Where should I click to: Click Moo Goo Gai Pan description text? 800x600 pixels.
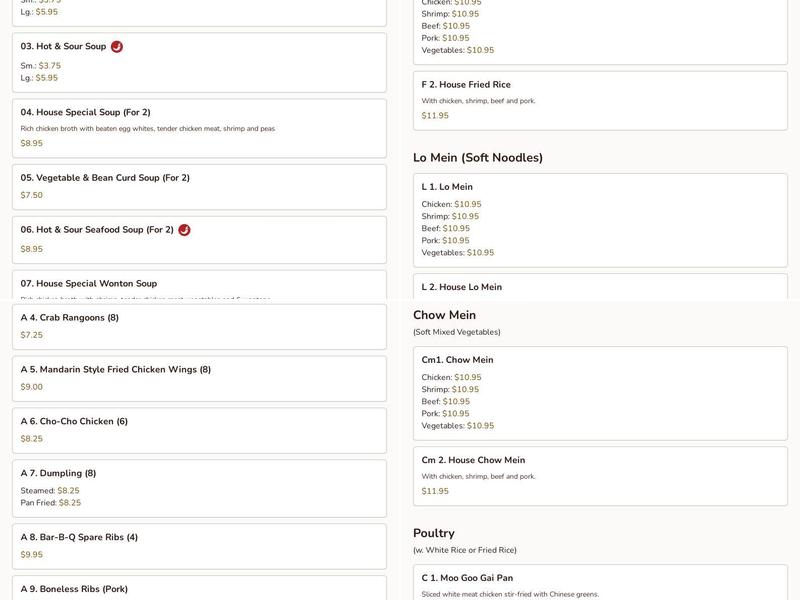[x=510, y=594]
